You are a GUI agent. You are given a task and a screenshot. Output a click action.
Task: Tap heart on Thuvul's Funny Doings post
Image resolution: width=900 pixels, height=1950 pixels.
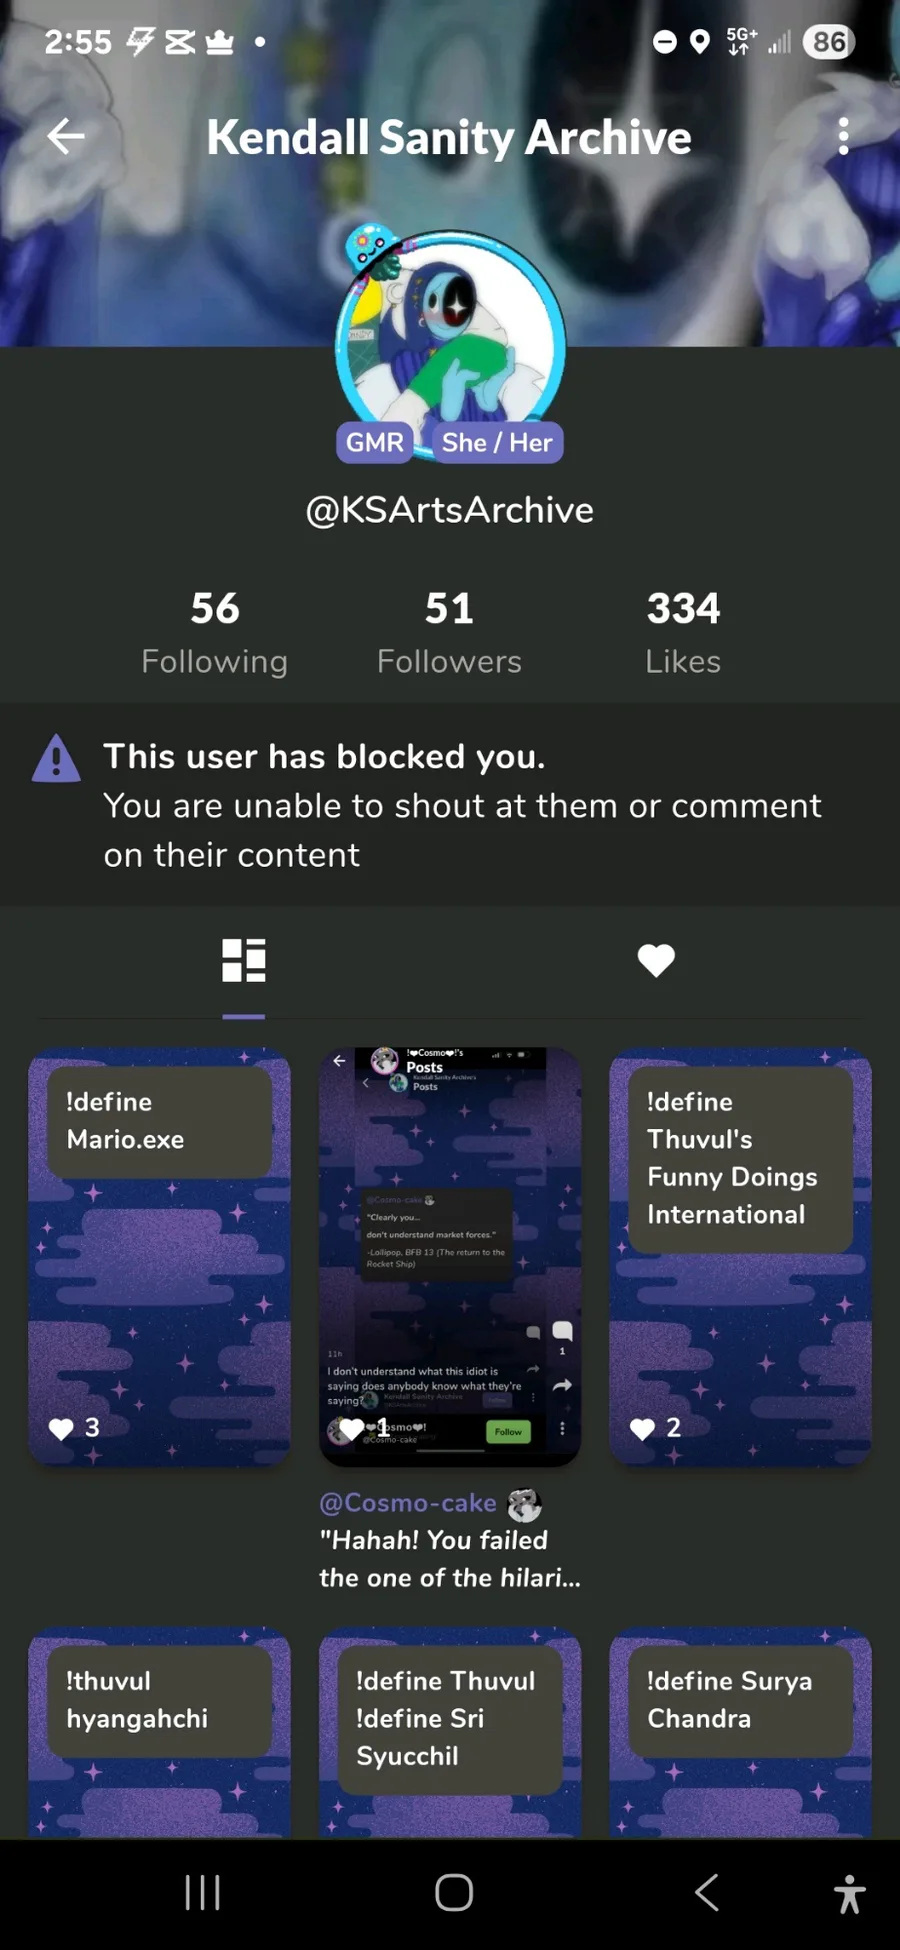click(x=642, y=1429)
